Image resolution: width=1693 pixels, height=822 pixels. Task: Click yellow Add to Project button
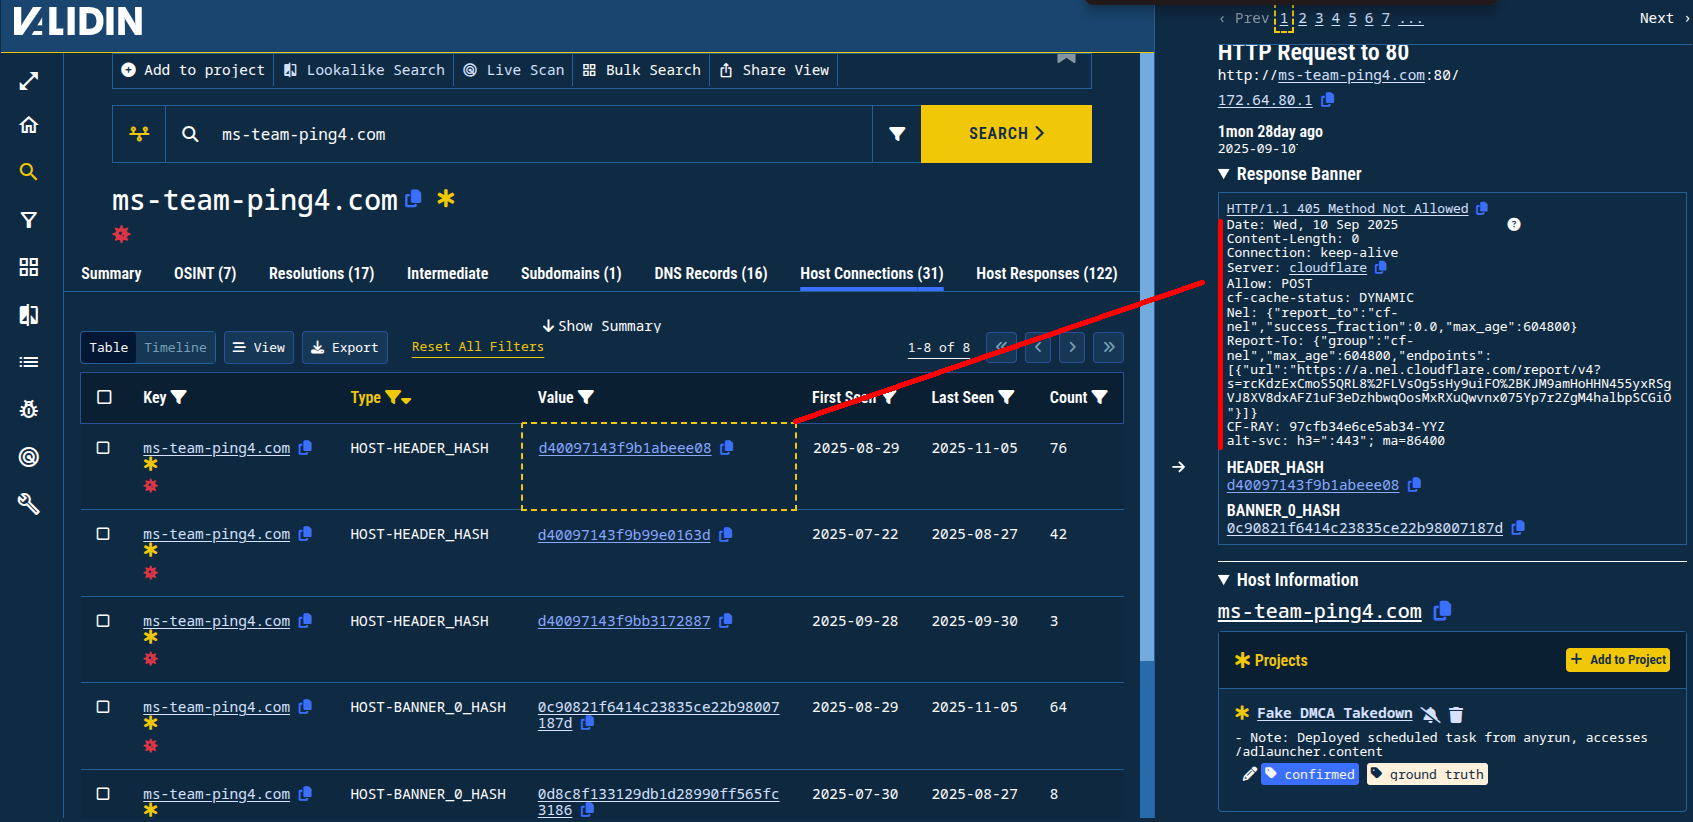tap(1618, 660)
